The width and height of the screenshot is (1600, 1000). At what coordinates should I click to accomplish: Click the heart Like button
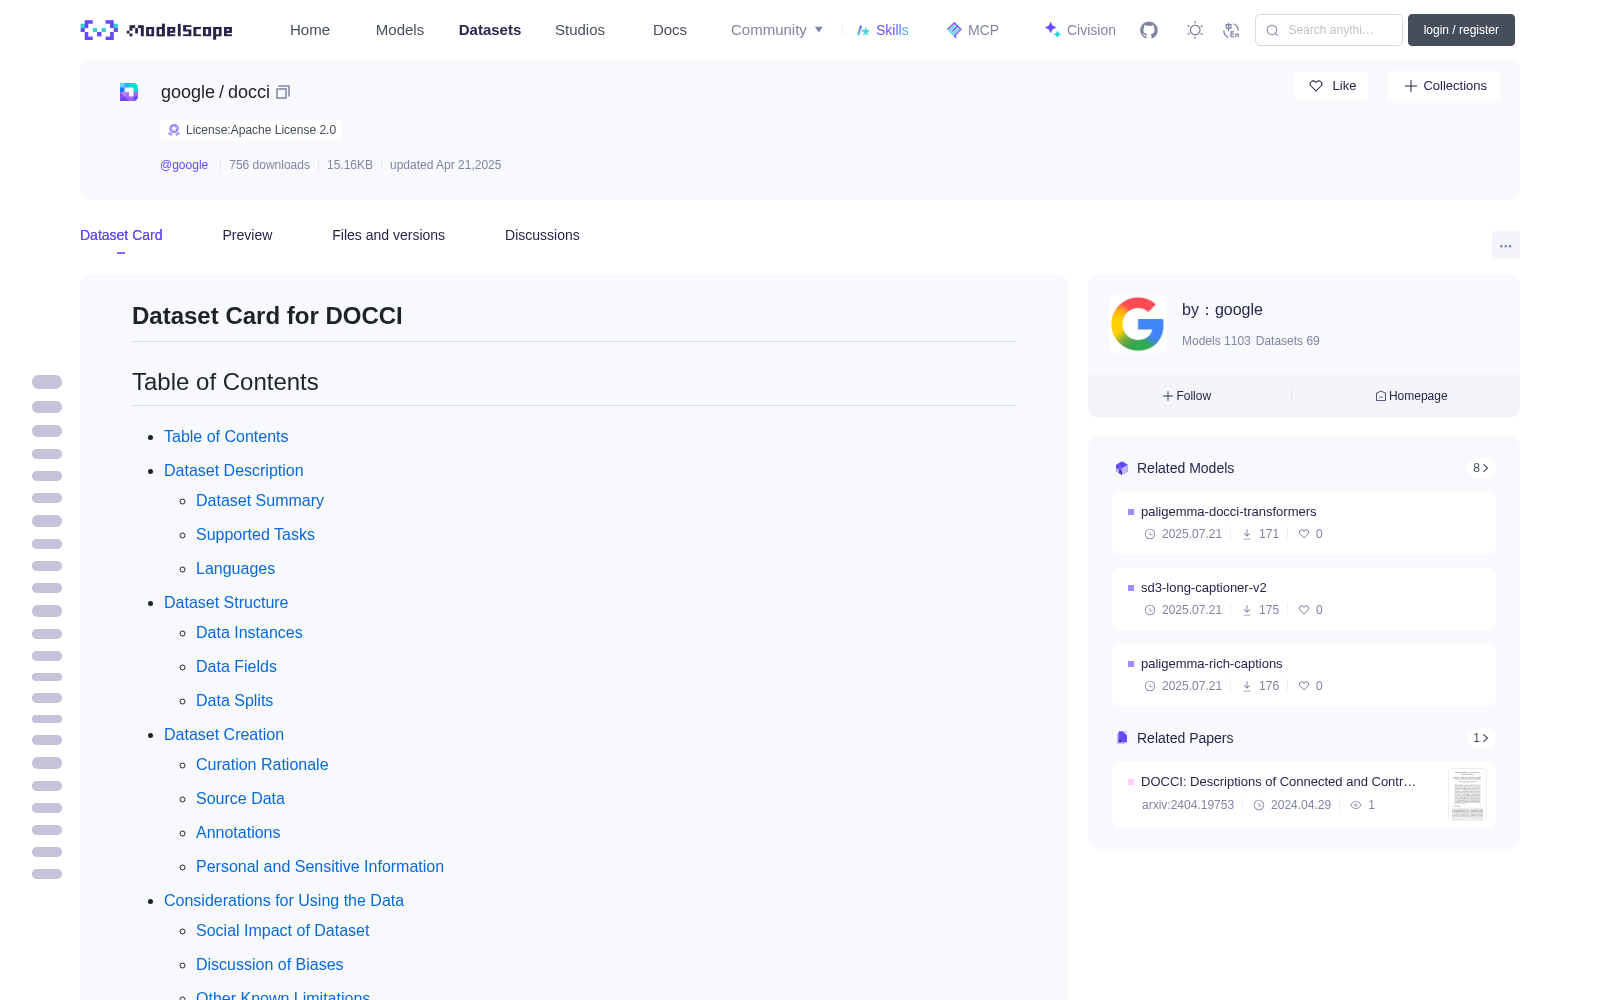(x=1331, y=86)
